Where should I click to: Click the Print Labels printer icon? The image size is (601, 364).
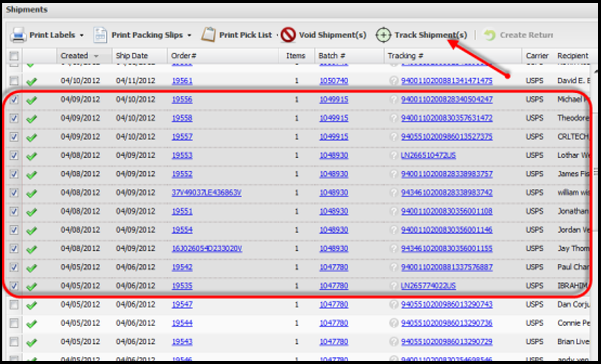[18, 35]
